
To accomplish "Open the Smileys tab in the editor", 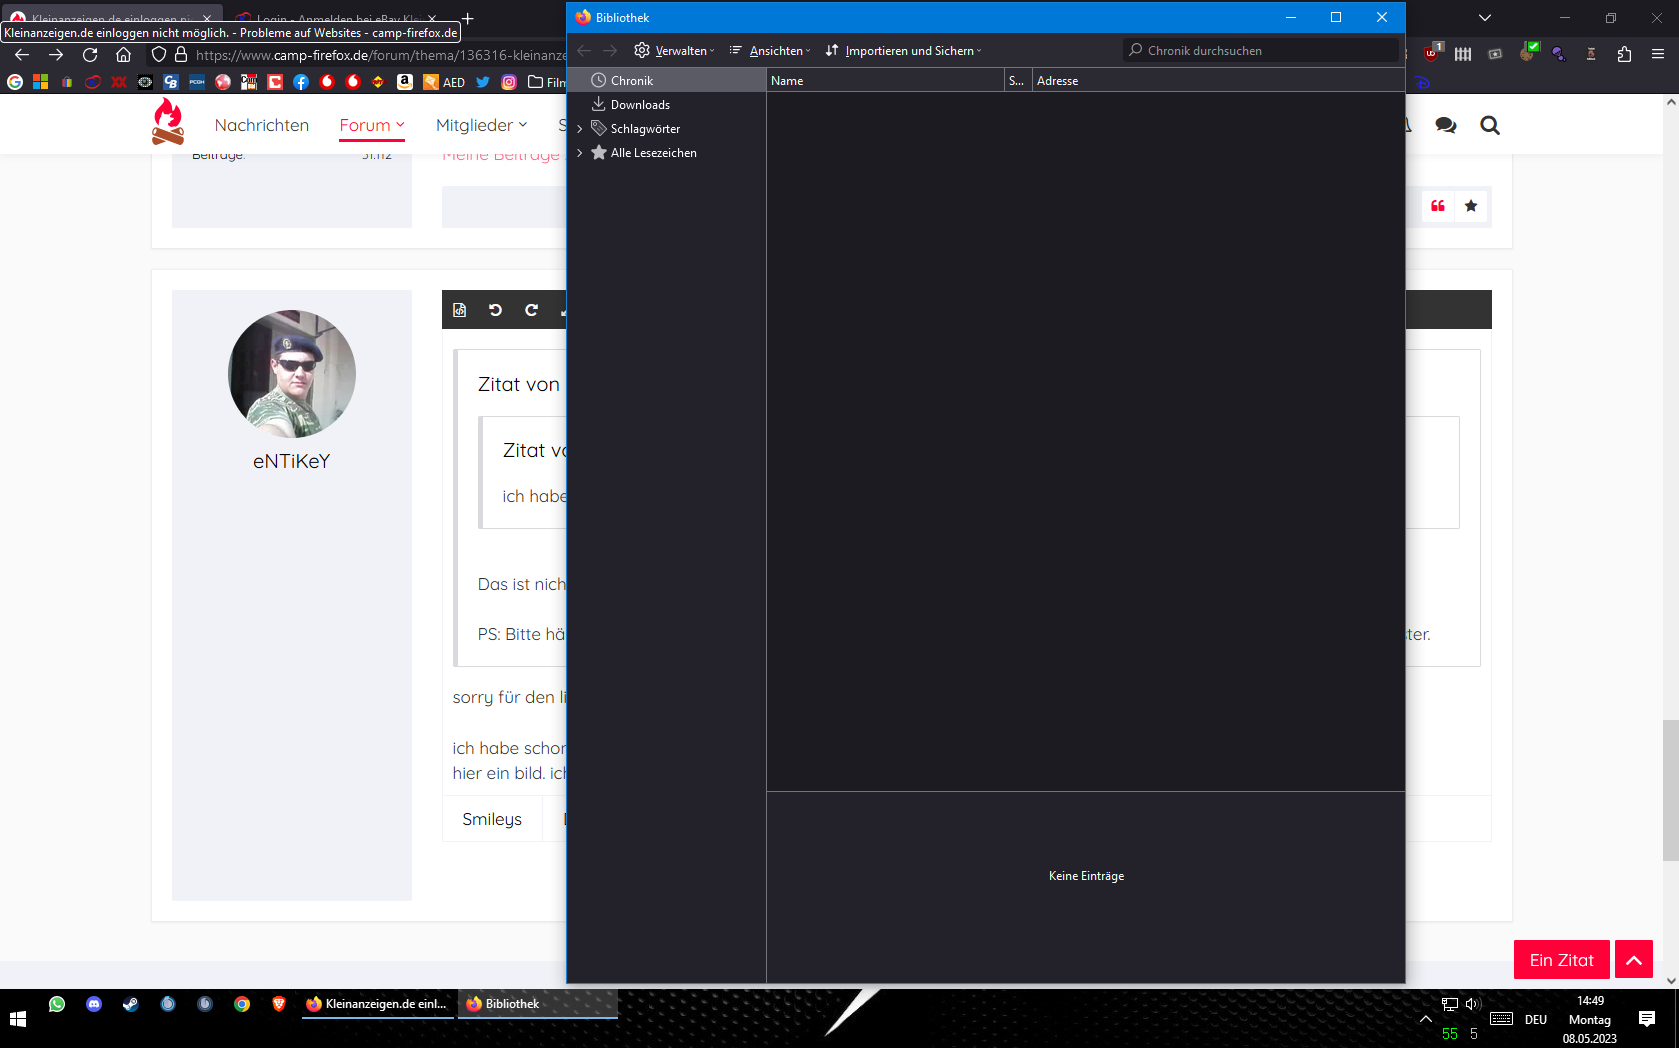I will pos(492,819).
